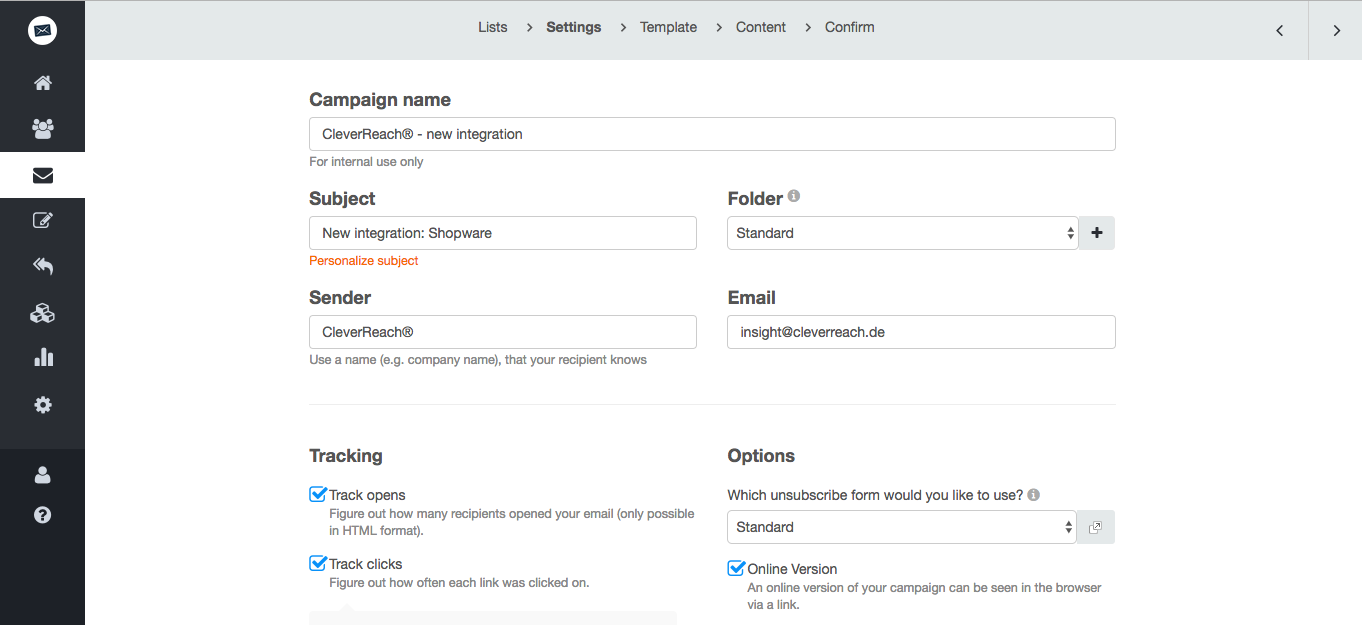Click the 'For internal use only' hint text
The height and width of the screenshot is (625, 1362).
point(366,161)
